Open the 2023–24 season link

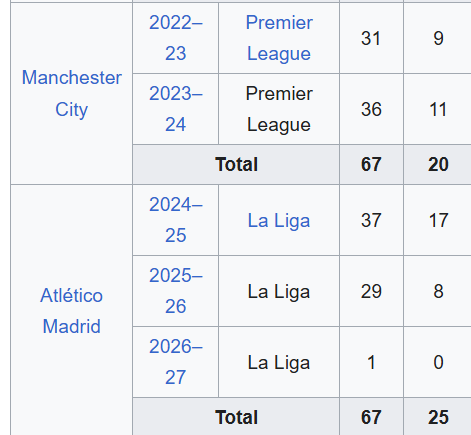(x=176, y=109)
